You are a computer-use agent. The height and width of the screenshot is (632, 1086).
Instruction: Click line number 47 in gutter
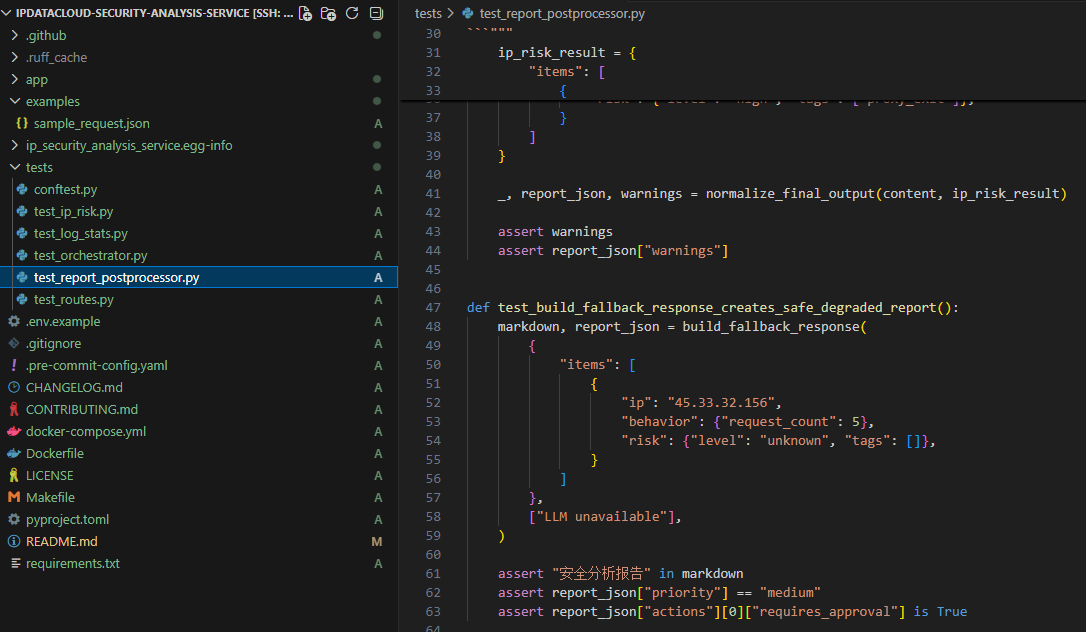coord(433,307)
